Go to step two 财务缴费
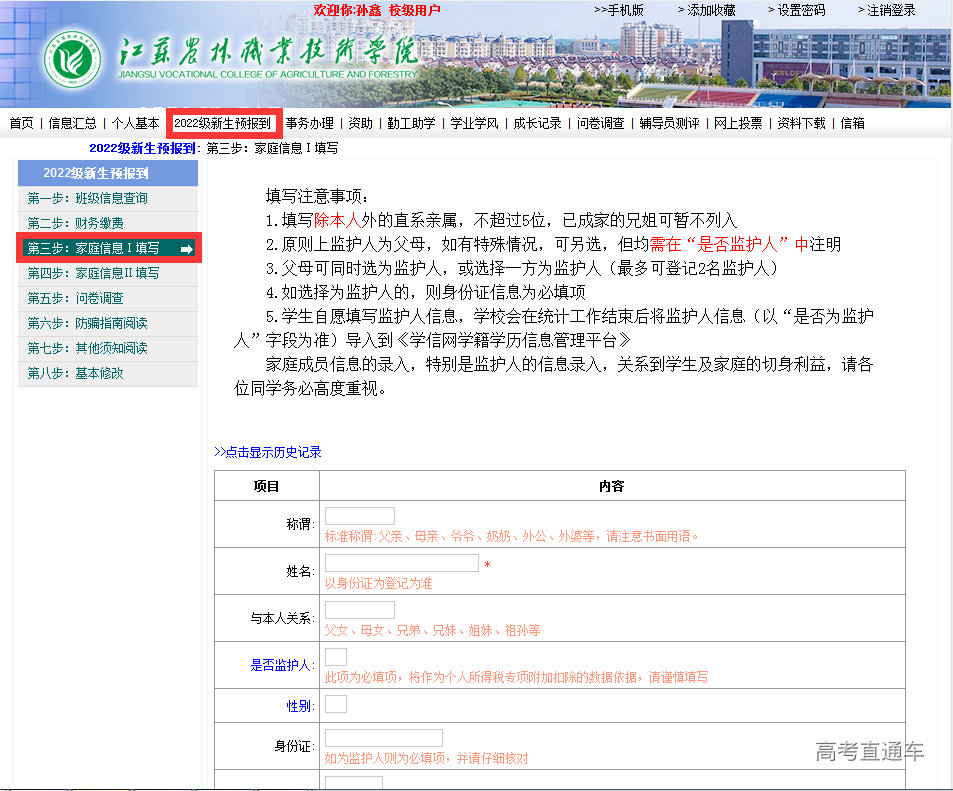The image size is (953, 791). 76,223
